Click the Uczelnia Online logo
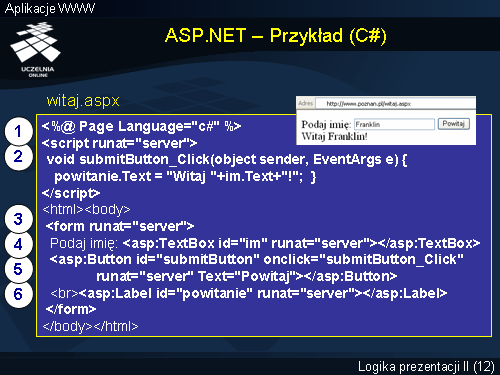500x375 pixels. [36, 49]
